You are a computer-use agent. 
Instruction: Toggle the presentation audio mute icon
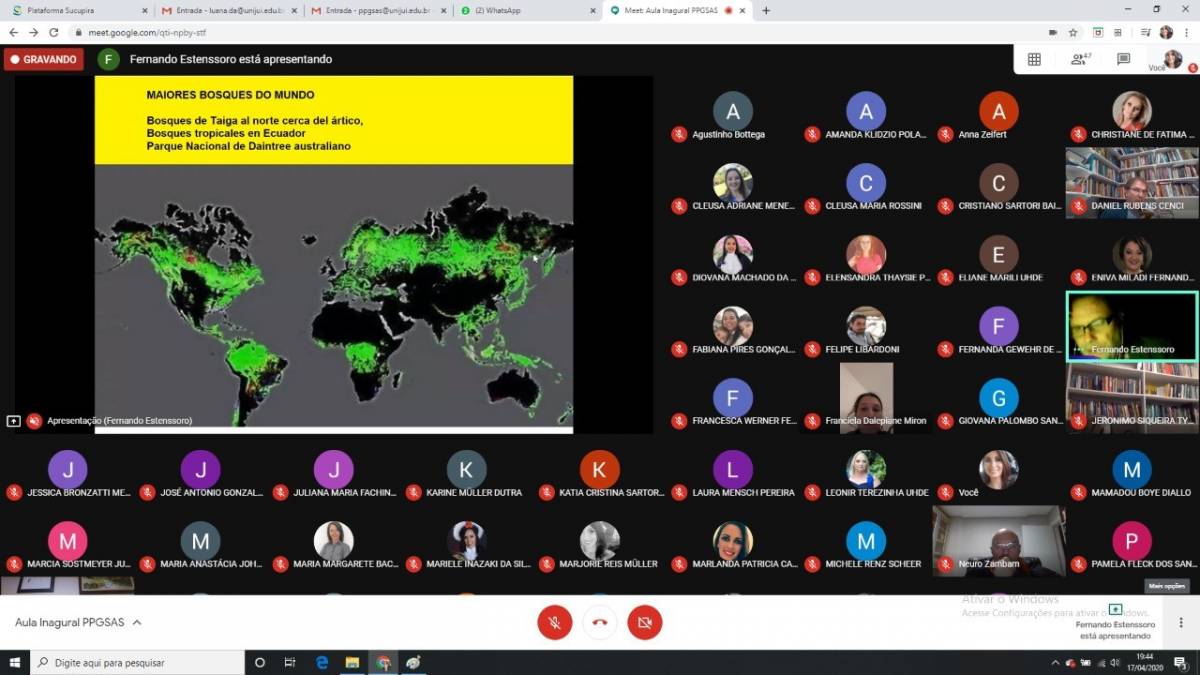pos(34,421)
